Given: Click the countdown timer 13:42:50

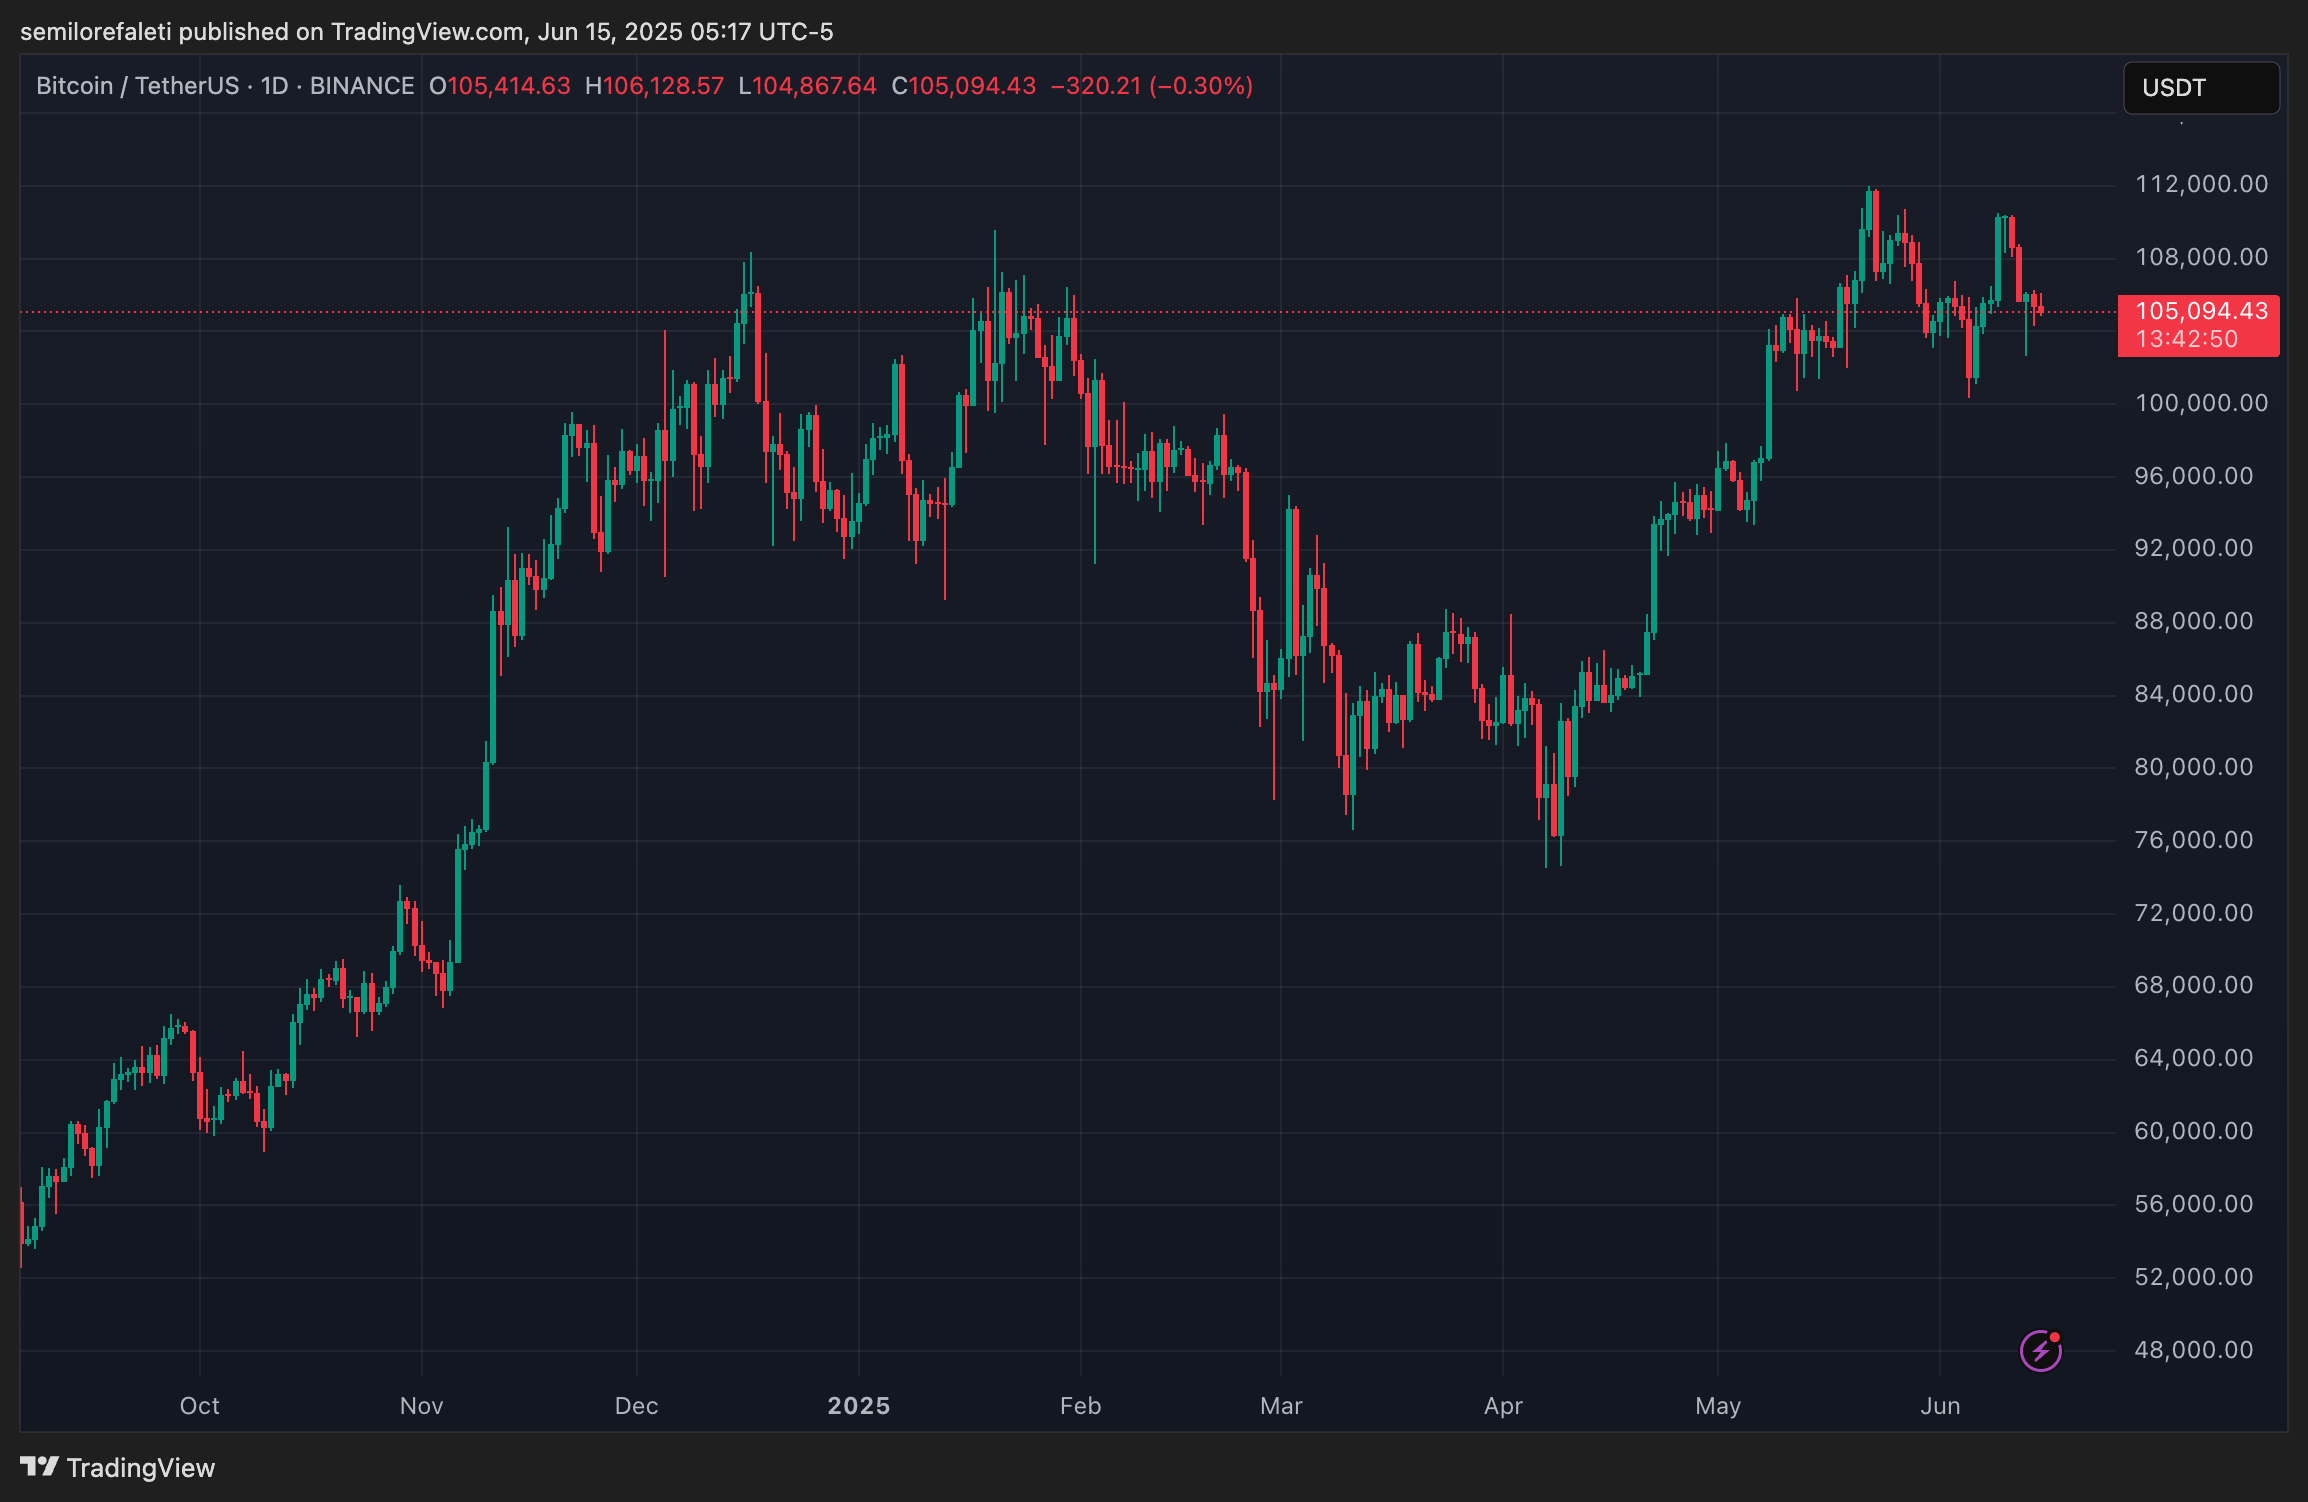Looking at the screenshot, I should pos(2187,339).
